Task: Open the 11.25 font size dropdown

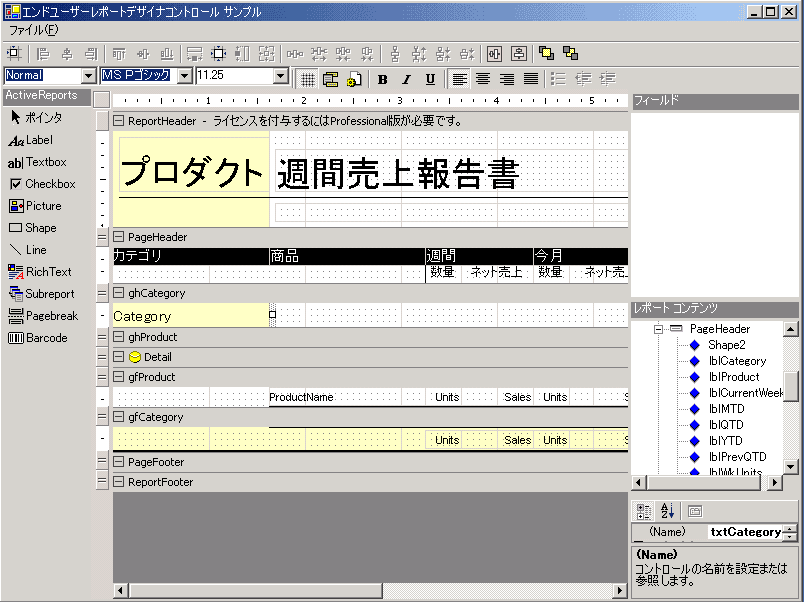Action: [x=280, y=76]
